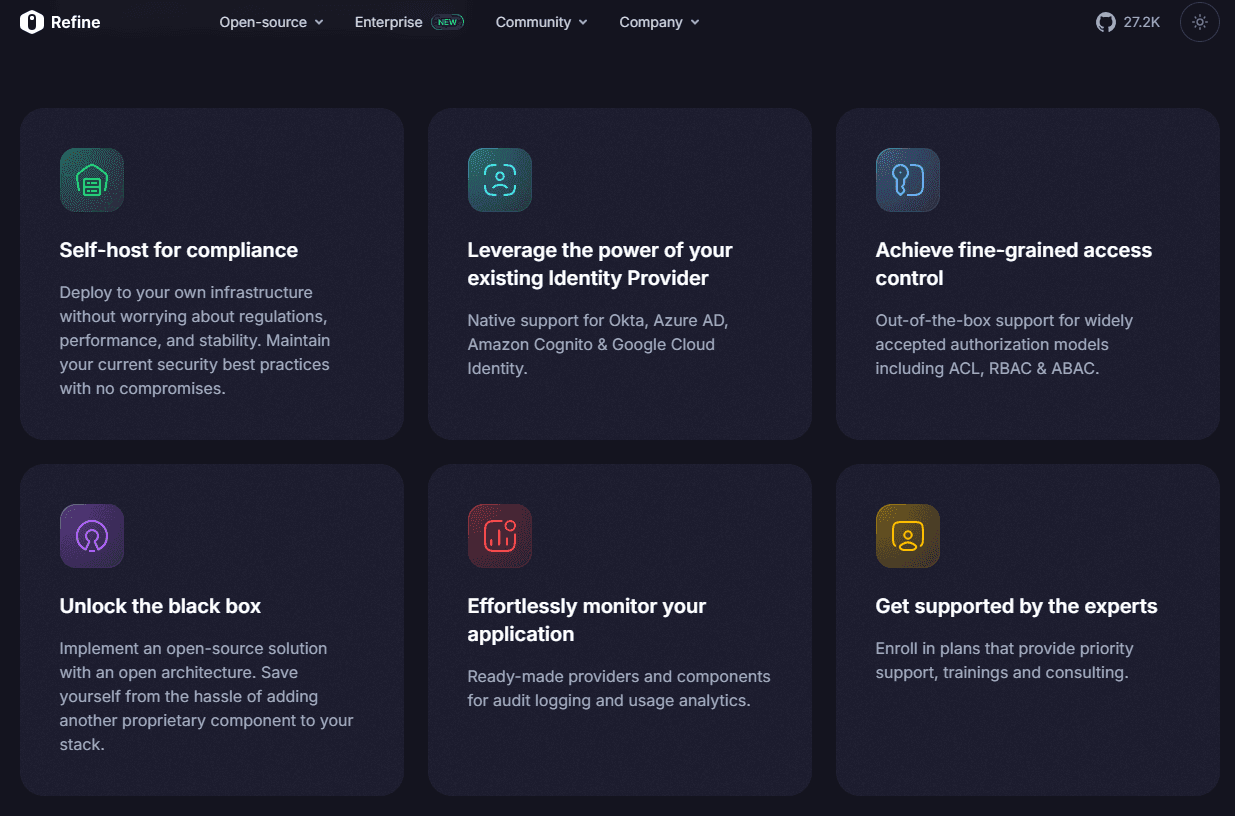Screen dimensions: 1235x816
Task: Select the 'Self-host for compliance' heading
Action: point(179,250)
